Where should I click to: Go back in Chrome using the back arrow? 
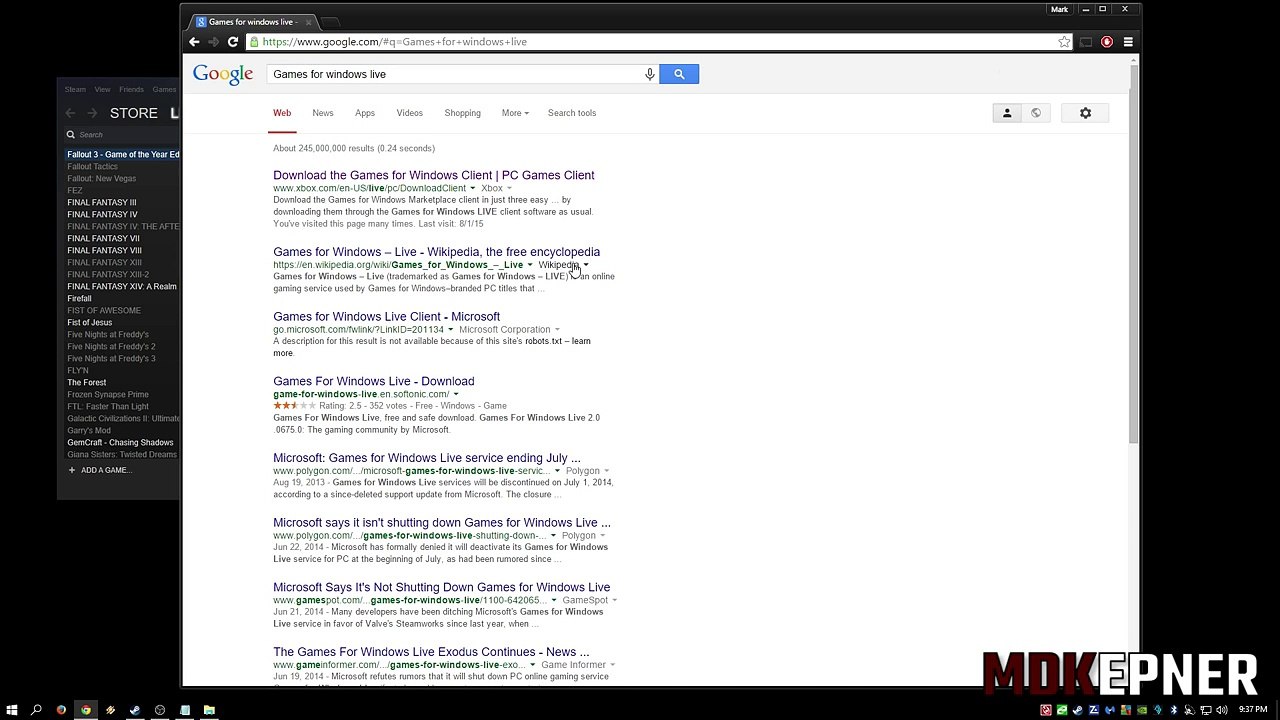point(194,42)
